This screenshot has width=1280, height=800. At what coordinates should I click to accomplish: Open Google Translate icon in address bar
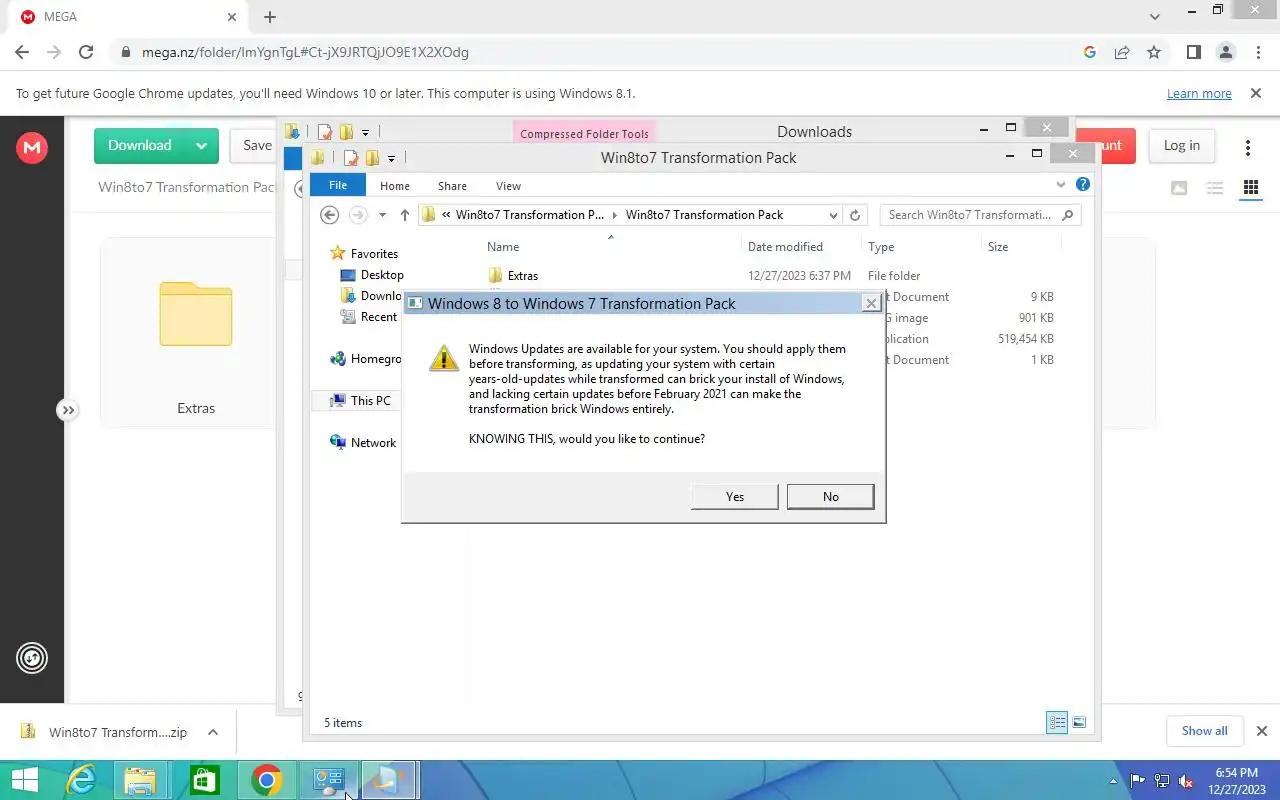coord(1090,52)
